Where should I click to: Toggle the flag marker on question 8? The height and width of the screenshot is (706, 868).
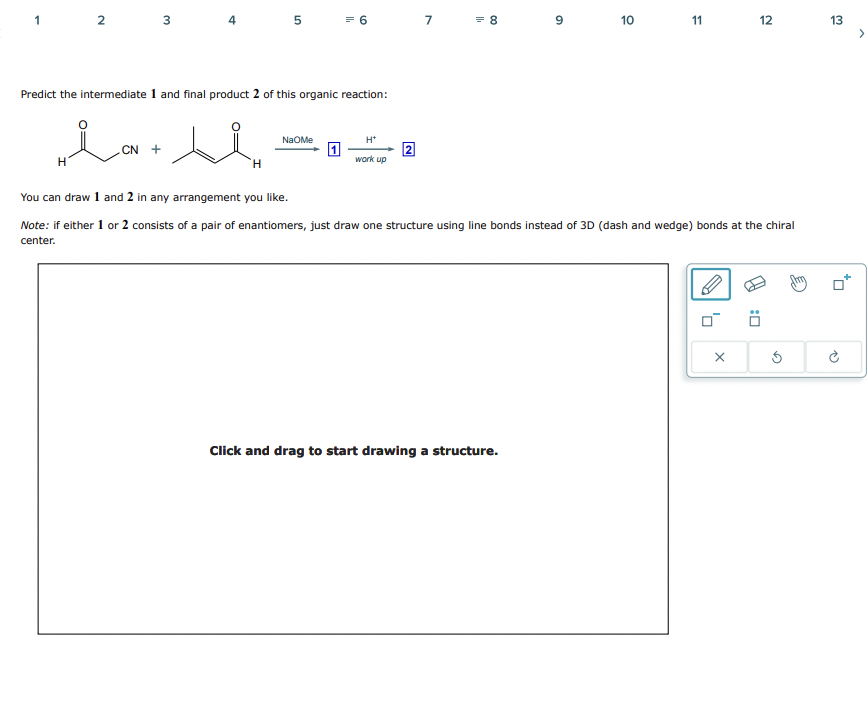(x=479, y=19)
